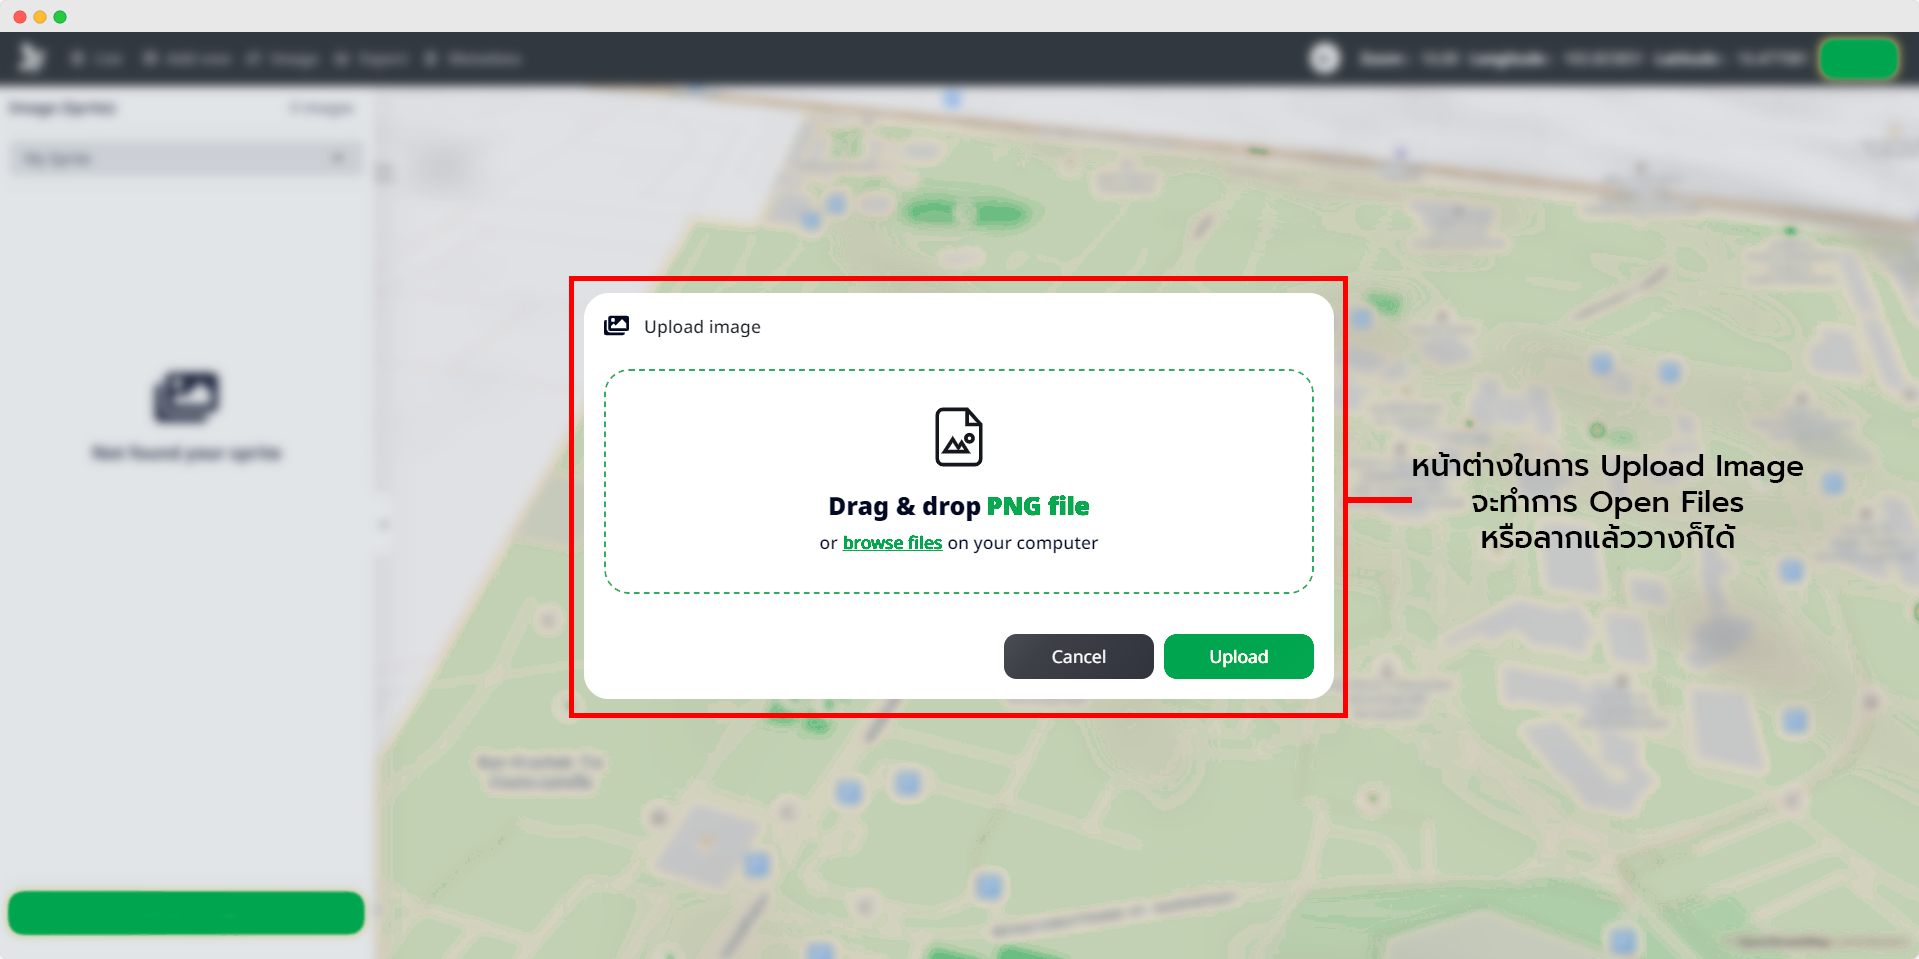Click the 'Drag & drop PNG file' heading
This screenshot has height=959, width=1919.
coord(959,506)
